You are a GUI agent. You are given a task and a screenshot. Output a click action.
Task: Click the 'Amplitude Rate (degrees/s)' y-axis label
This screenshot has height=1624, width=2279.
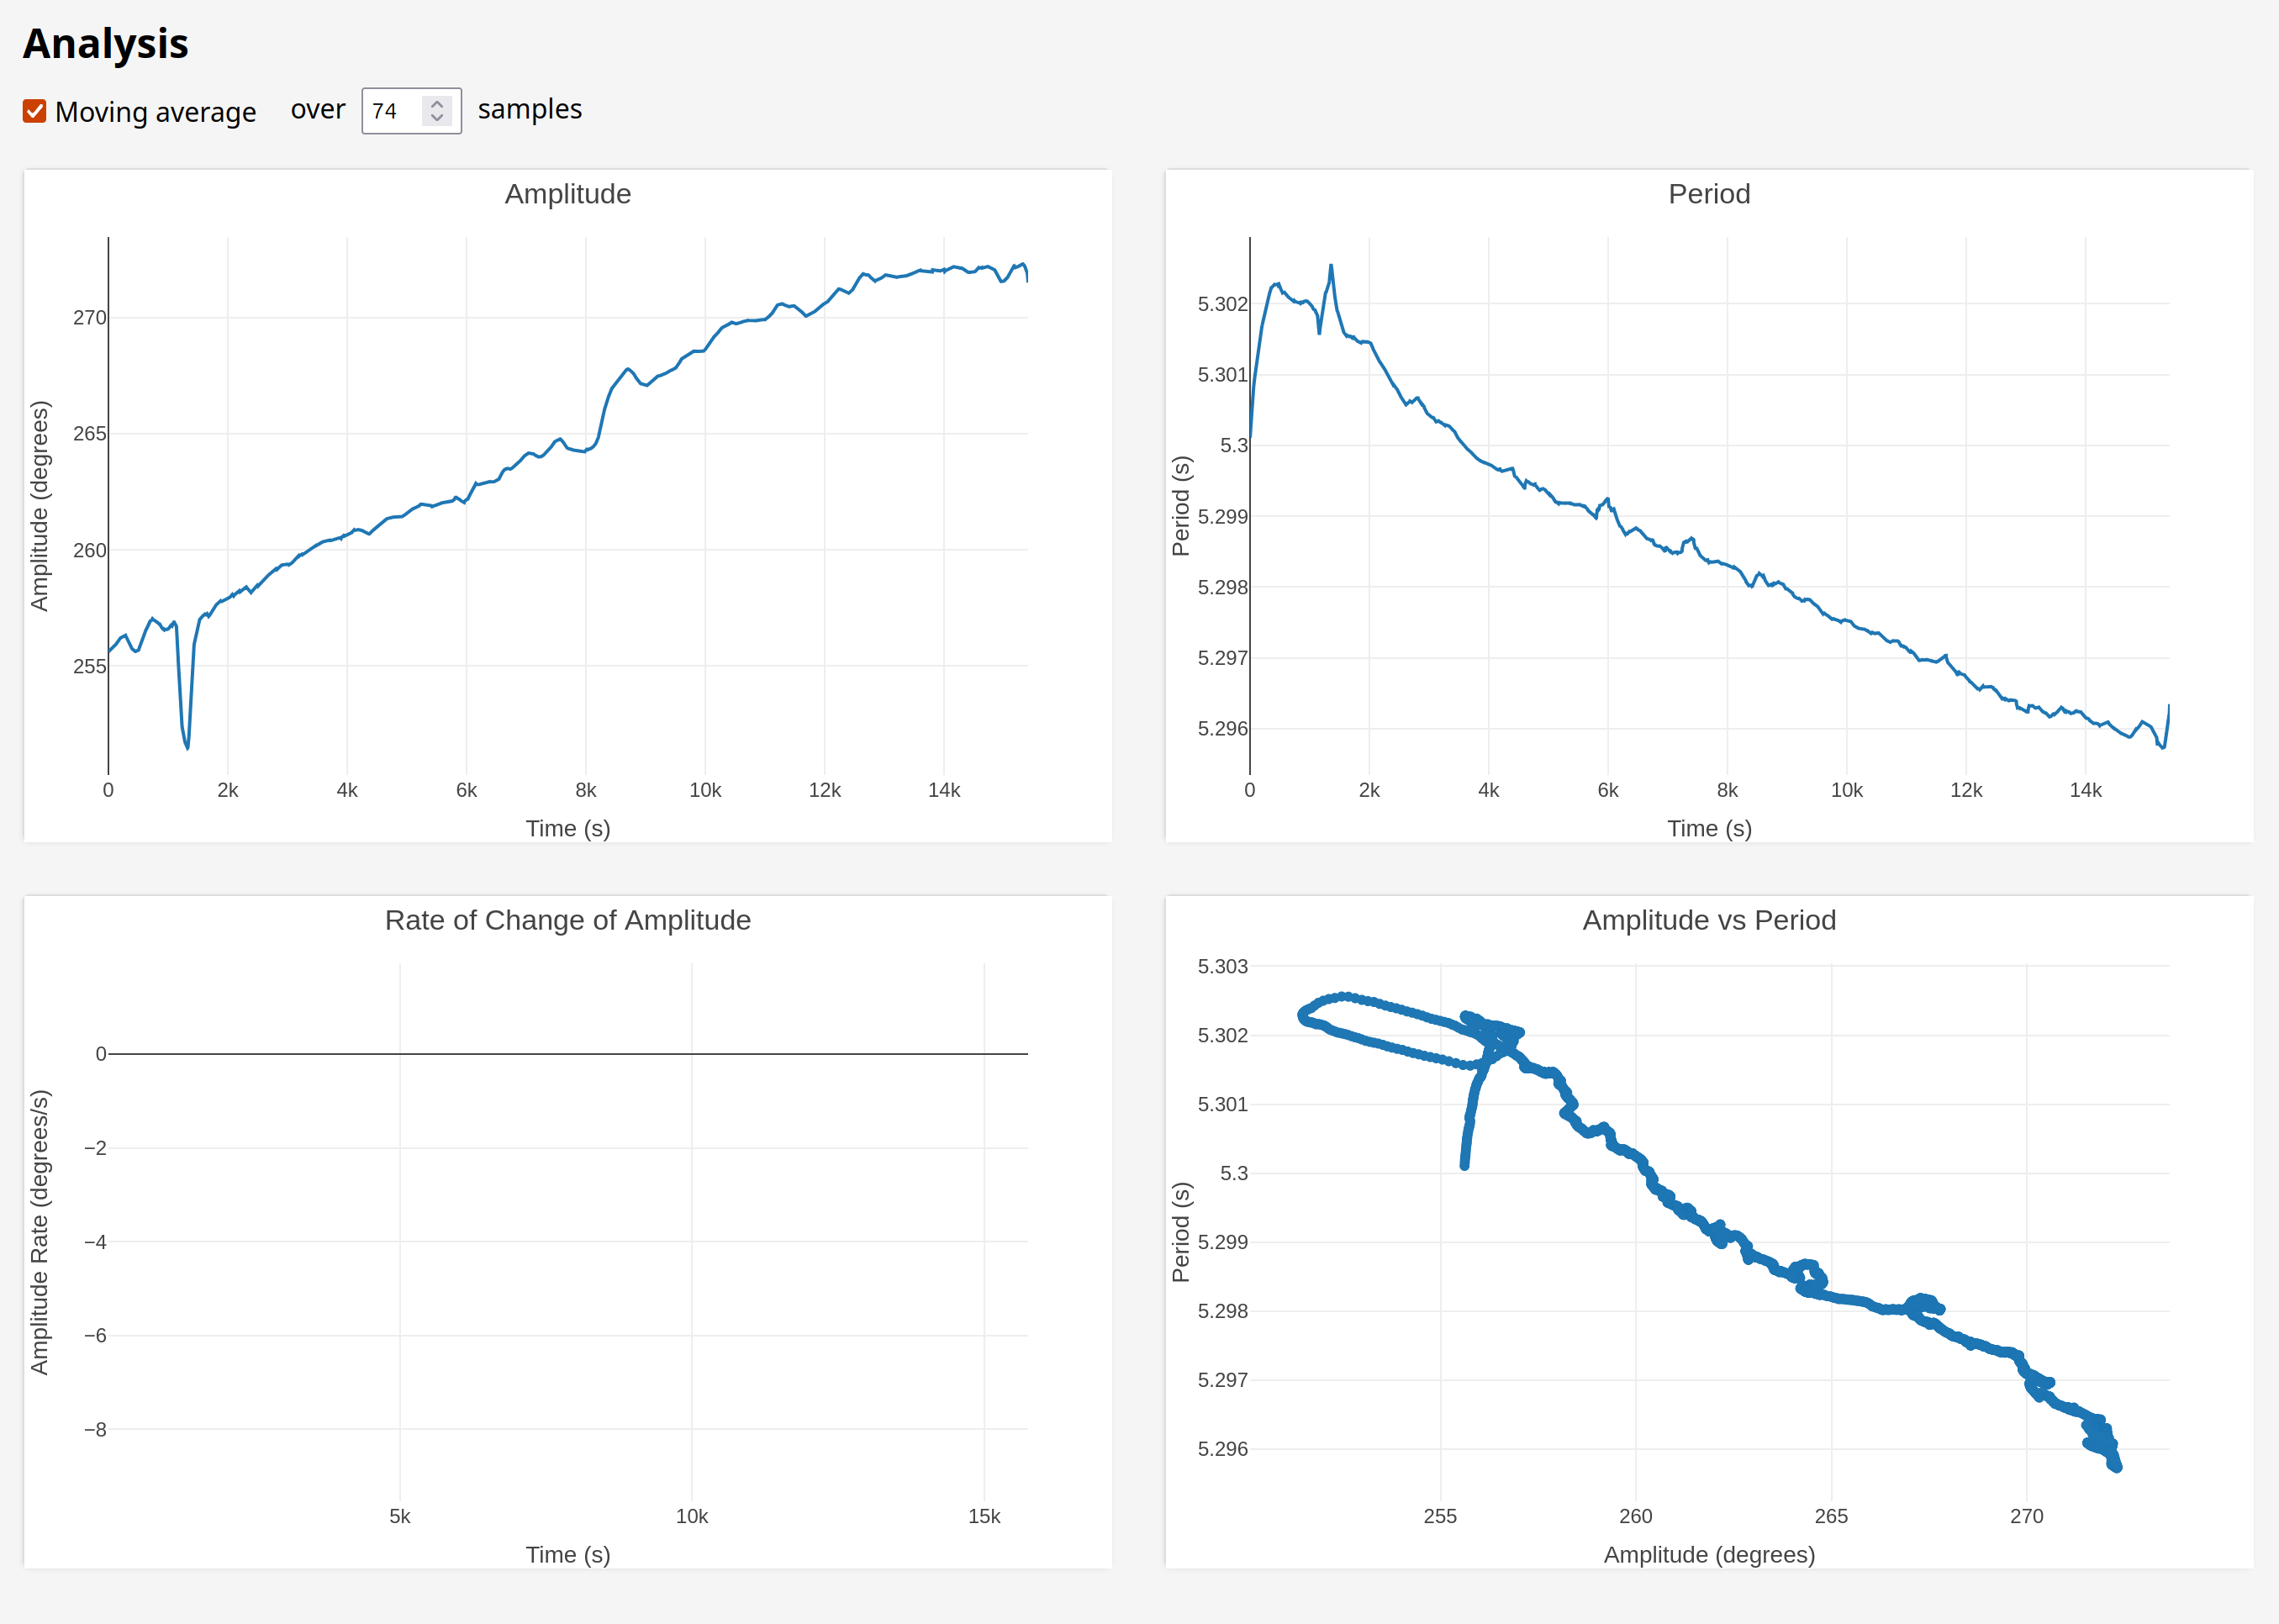coord(39,1232)
